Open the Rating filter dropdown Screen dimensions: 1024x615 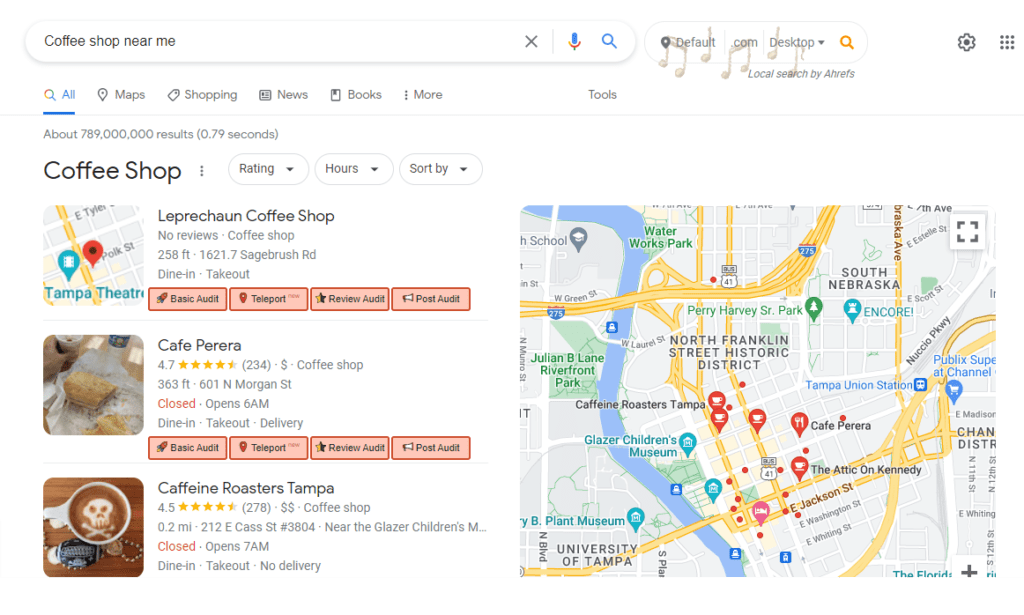(268, 169)
